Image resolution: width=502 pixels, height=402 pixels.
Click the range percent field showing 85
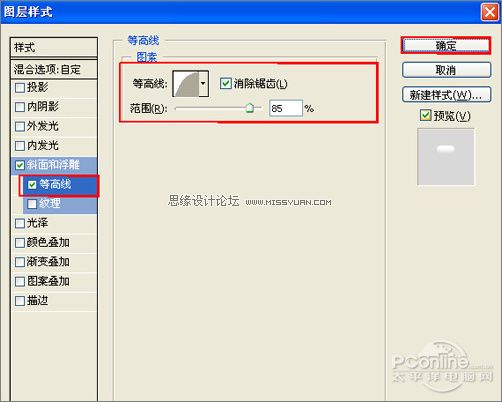[x=286, y=108]
